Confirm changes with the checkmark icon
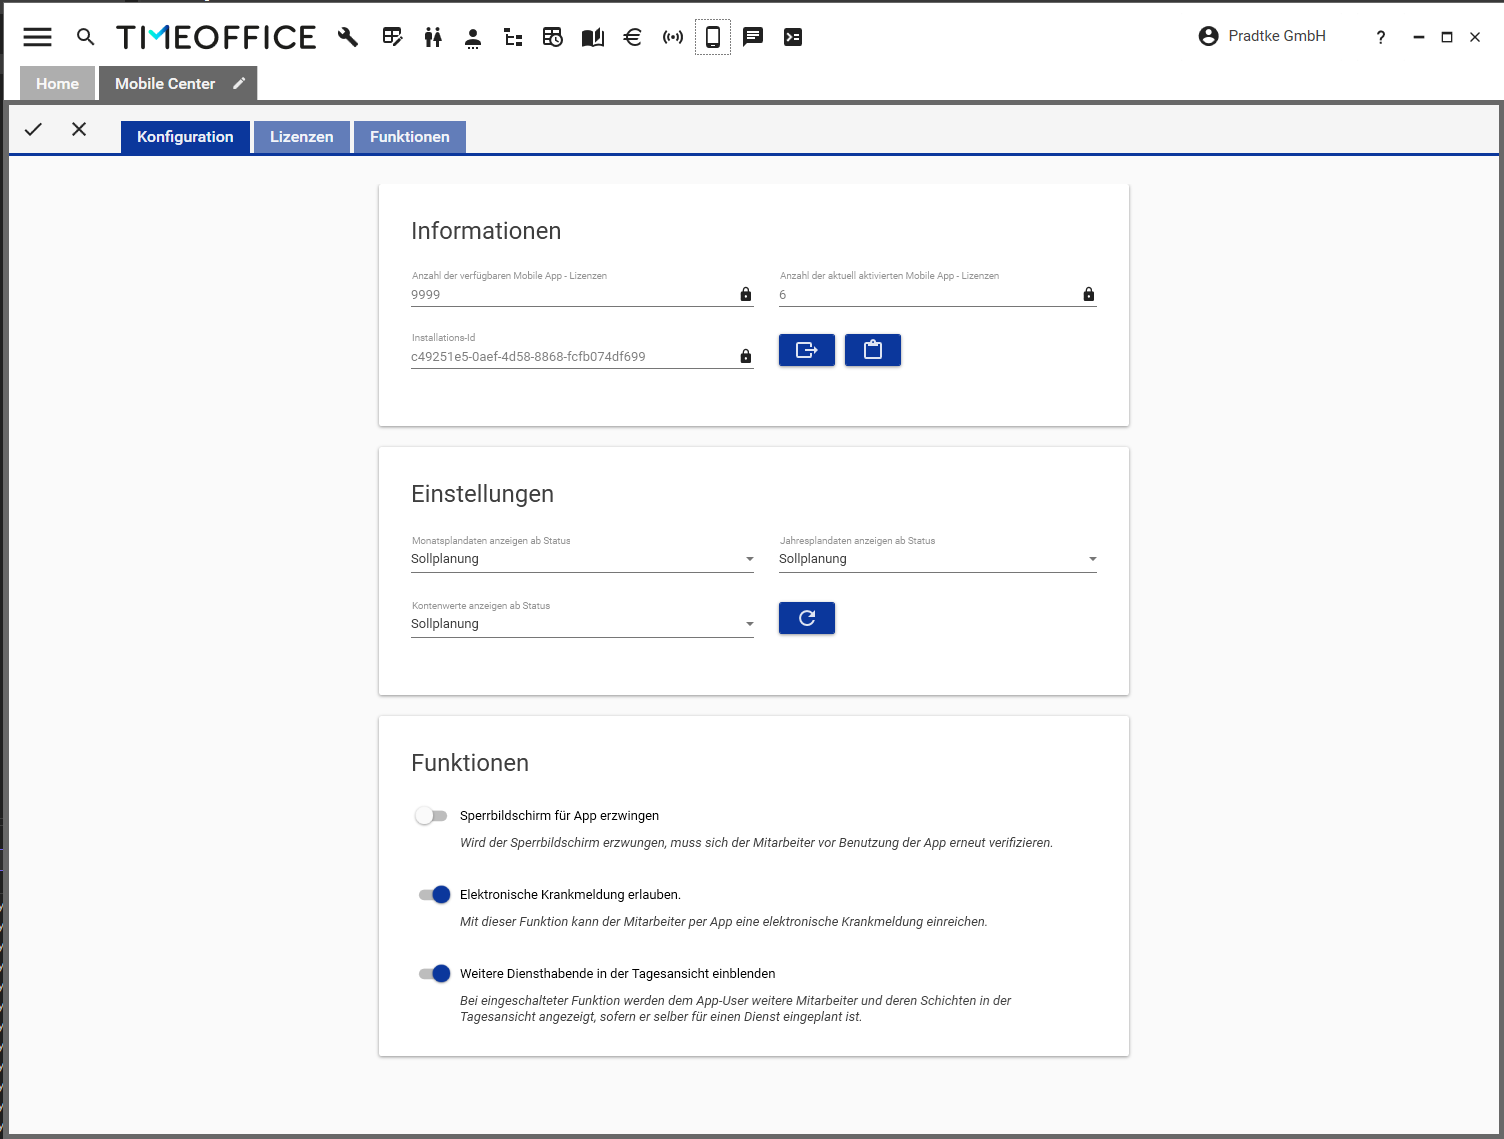Image resolution: width=1504 pixels, height=1139 pixels. 33,129
